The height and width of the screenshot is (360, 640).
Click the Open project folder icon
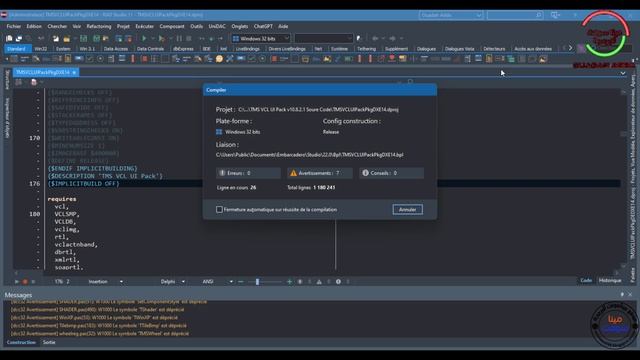(66, 38)
